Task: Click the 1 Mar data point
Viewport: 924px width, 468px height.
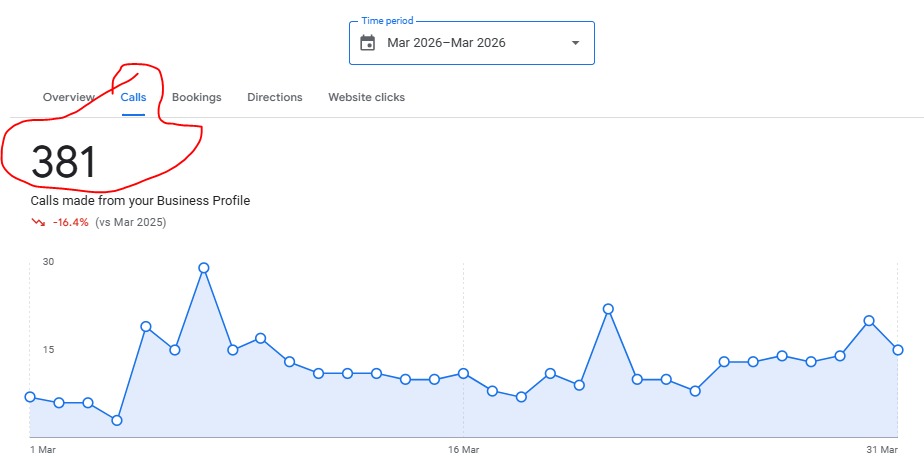Action: pos(30,397)
